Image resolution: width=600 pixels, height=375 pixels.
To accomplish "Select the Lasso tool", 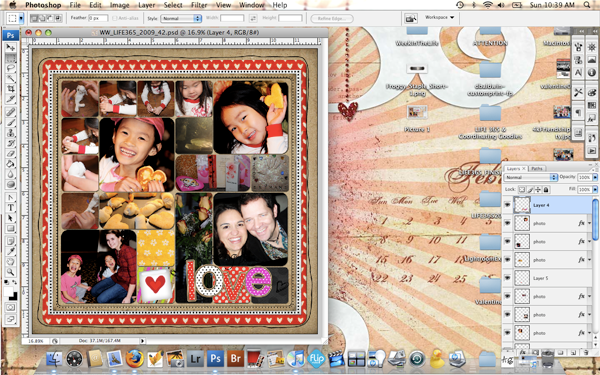I will [x=10, y=68].
